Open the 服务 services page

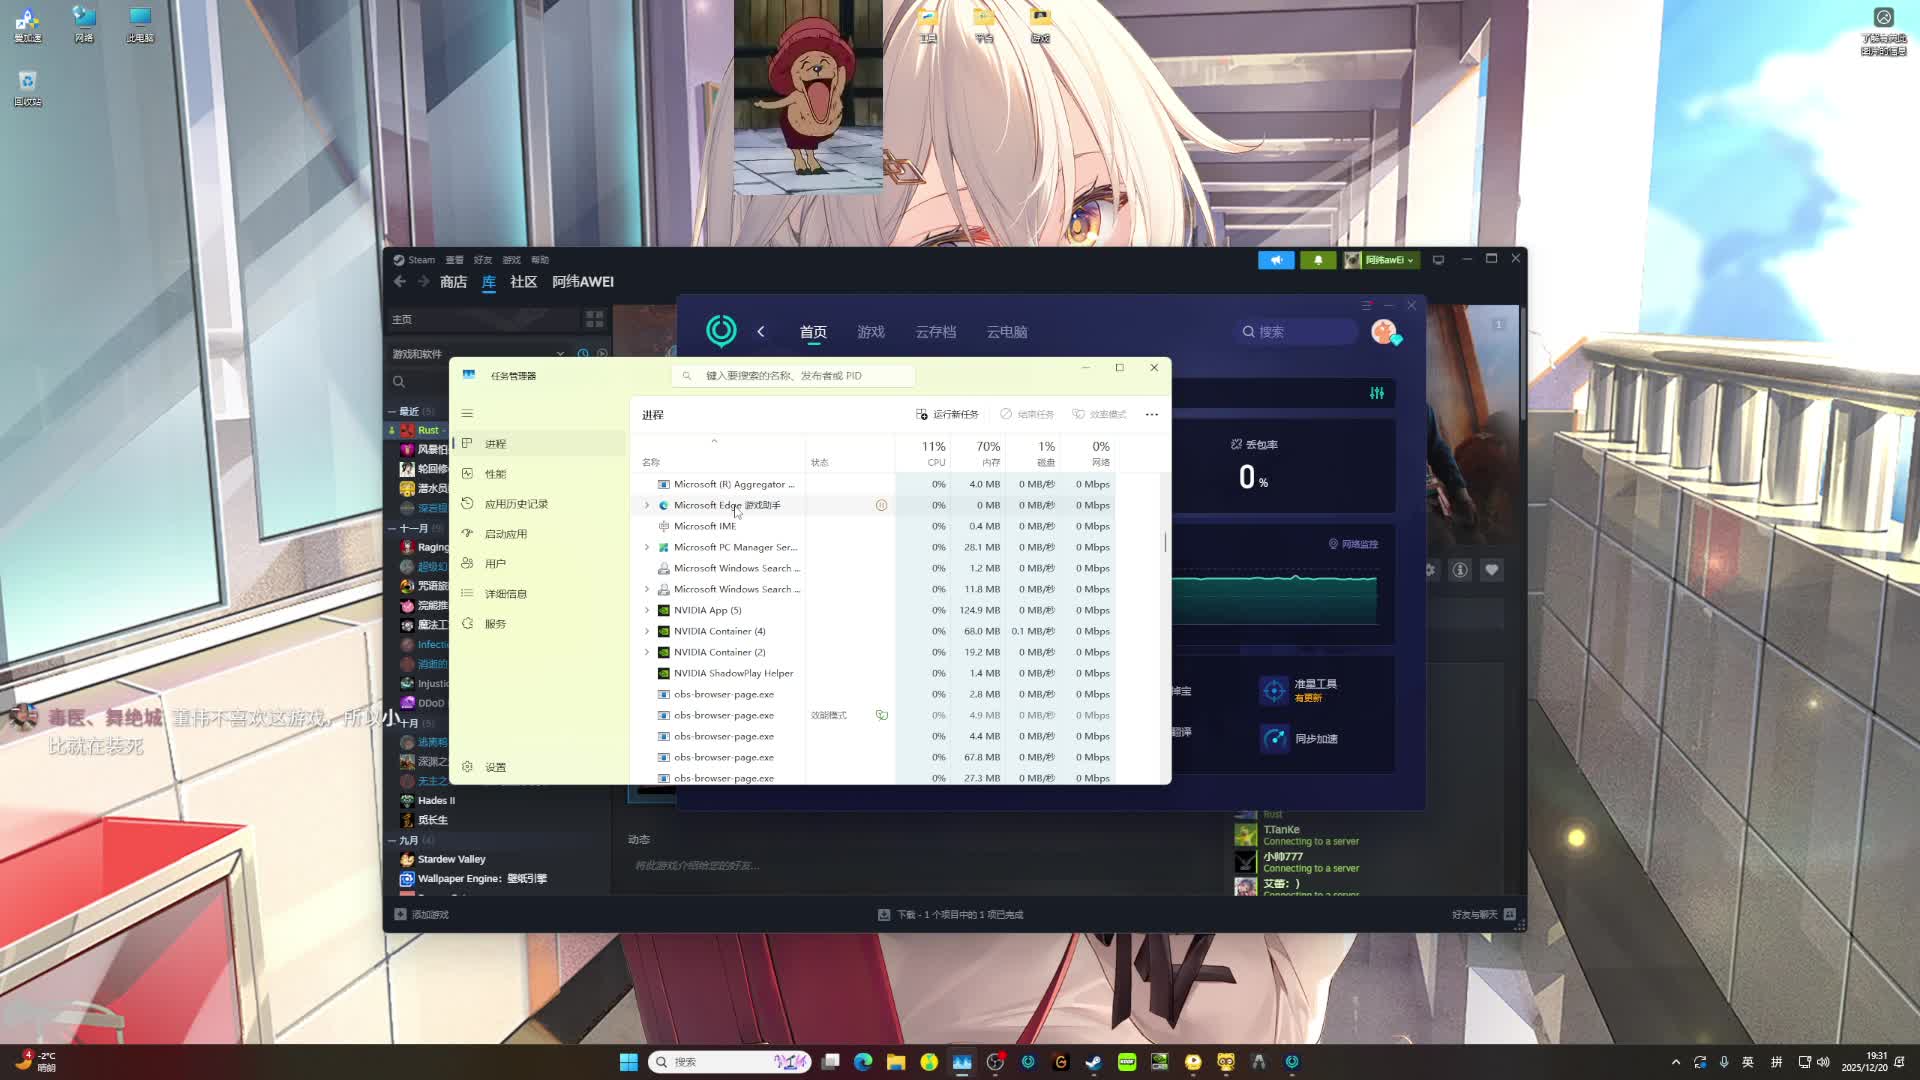(495, 624)
